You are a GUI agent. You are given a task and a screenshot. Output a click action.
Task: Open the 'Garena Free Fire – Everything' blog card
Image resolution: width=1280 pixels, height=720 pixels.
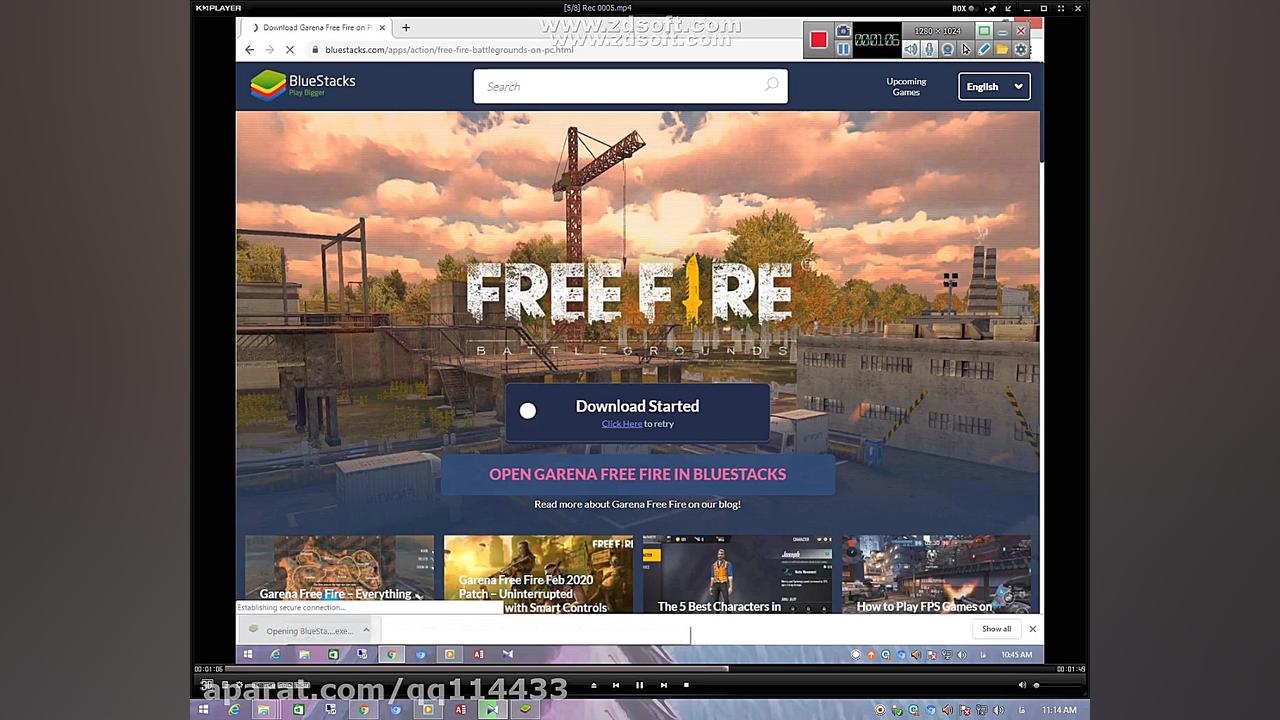(340, 573)
